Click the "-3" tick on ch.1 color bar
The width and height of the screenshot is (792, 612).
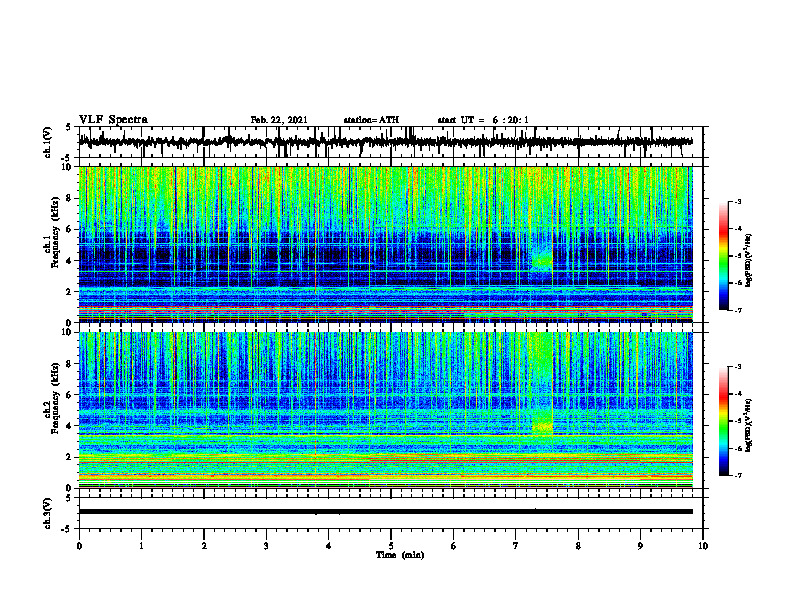click(x=738, y=201)
